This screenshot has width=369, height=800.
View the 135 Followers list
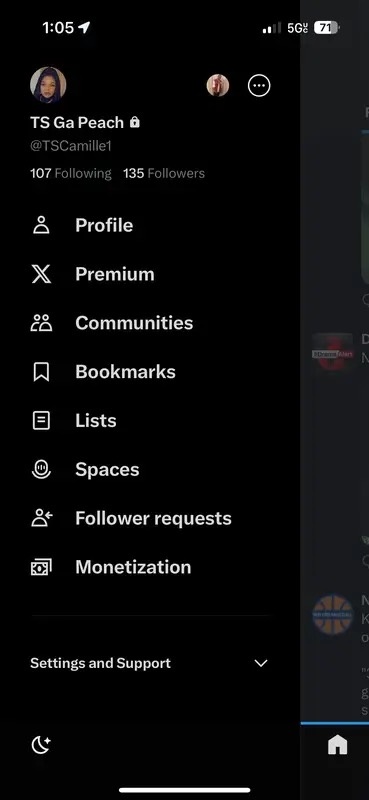tap(164, 173)
